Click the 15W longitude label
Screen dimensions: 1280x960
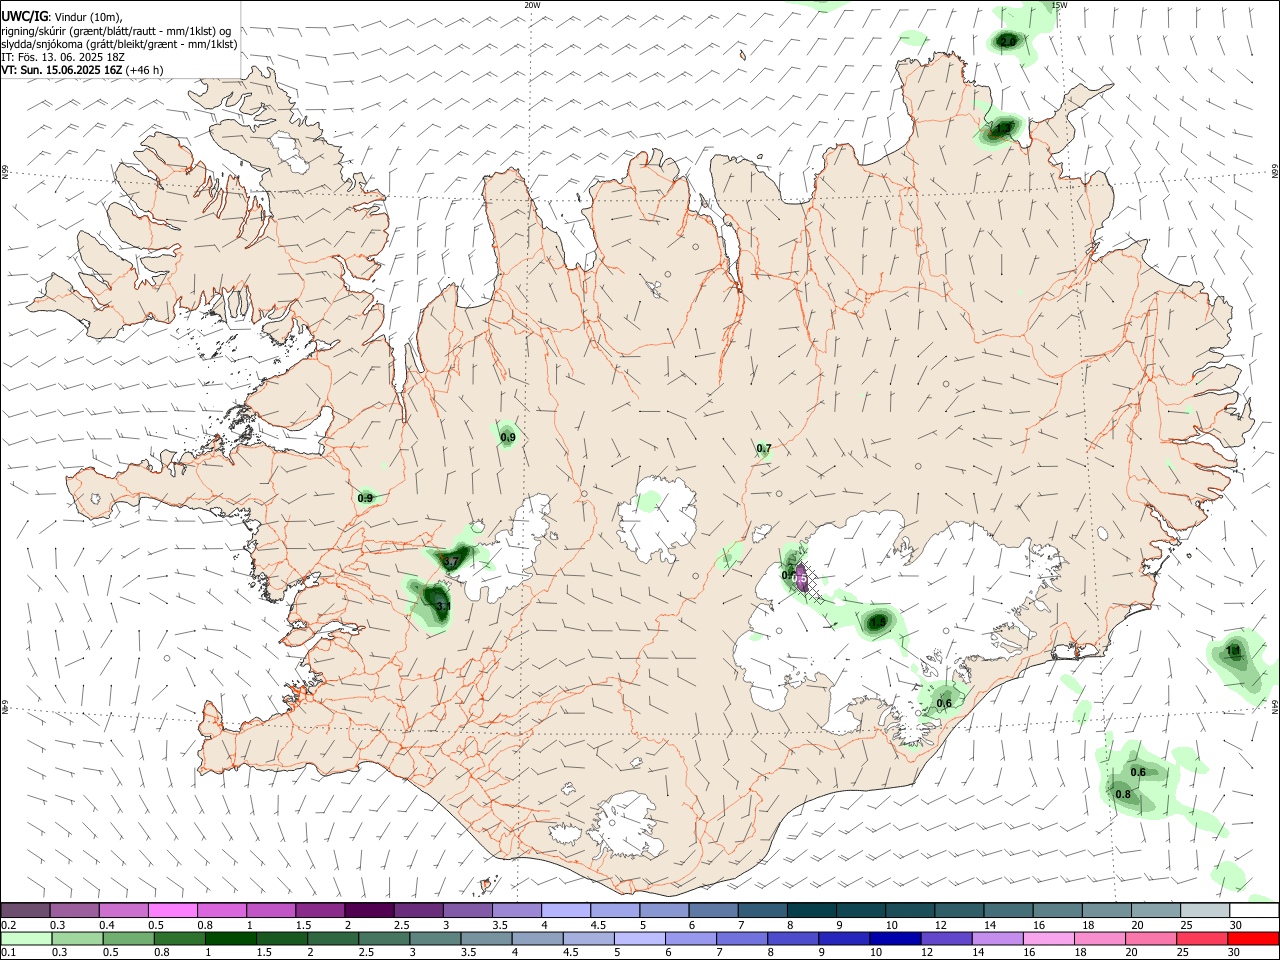click(1059, 5)
